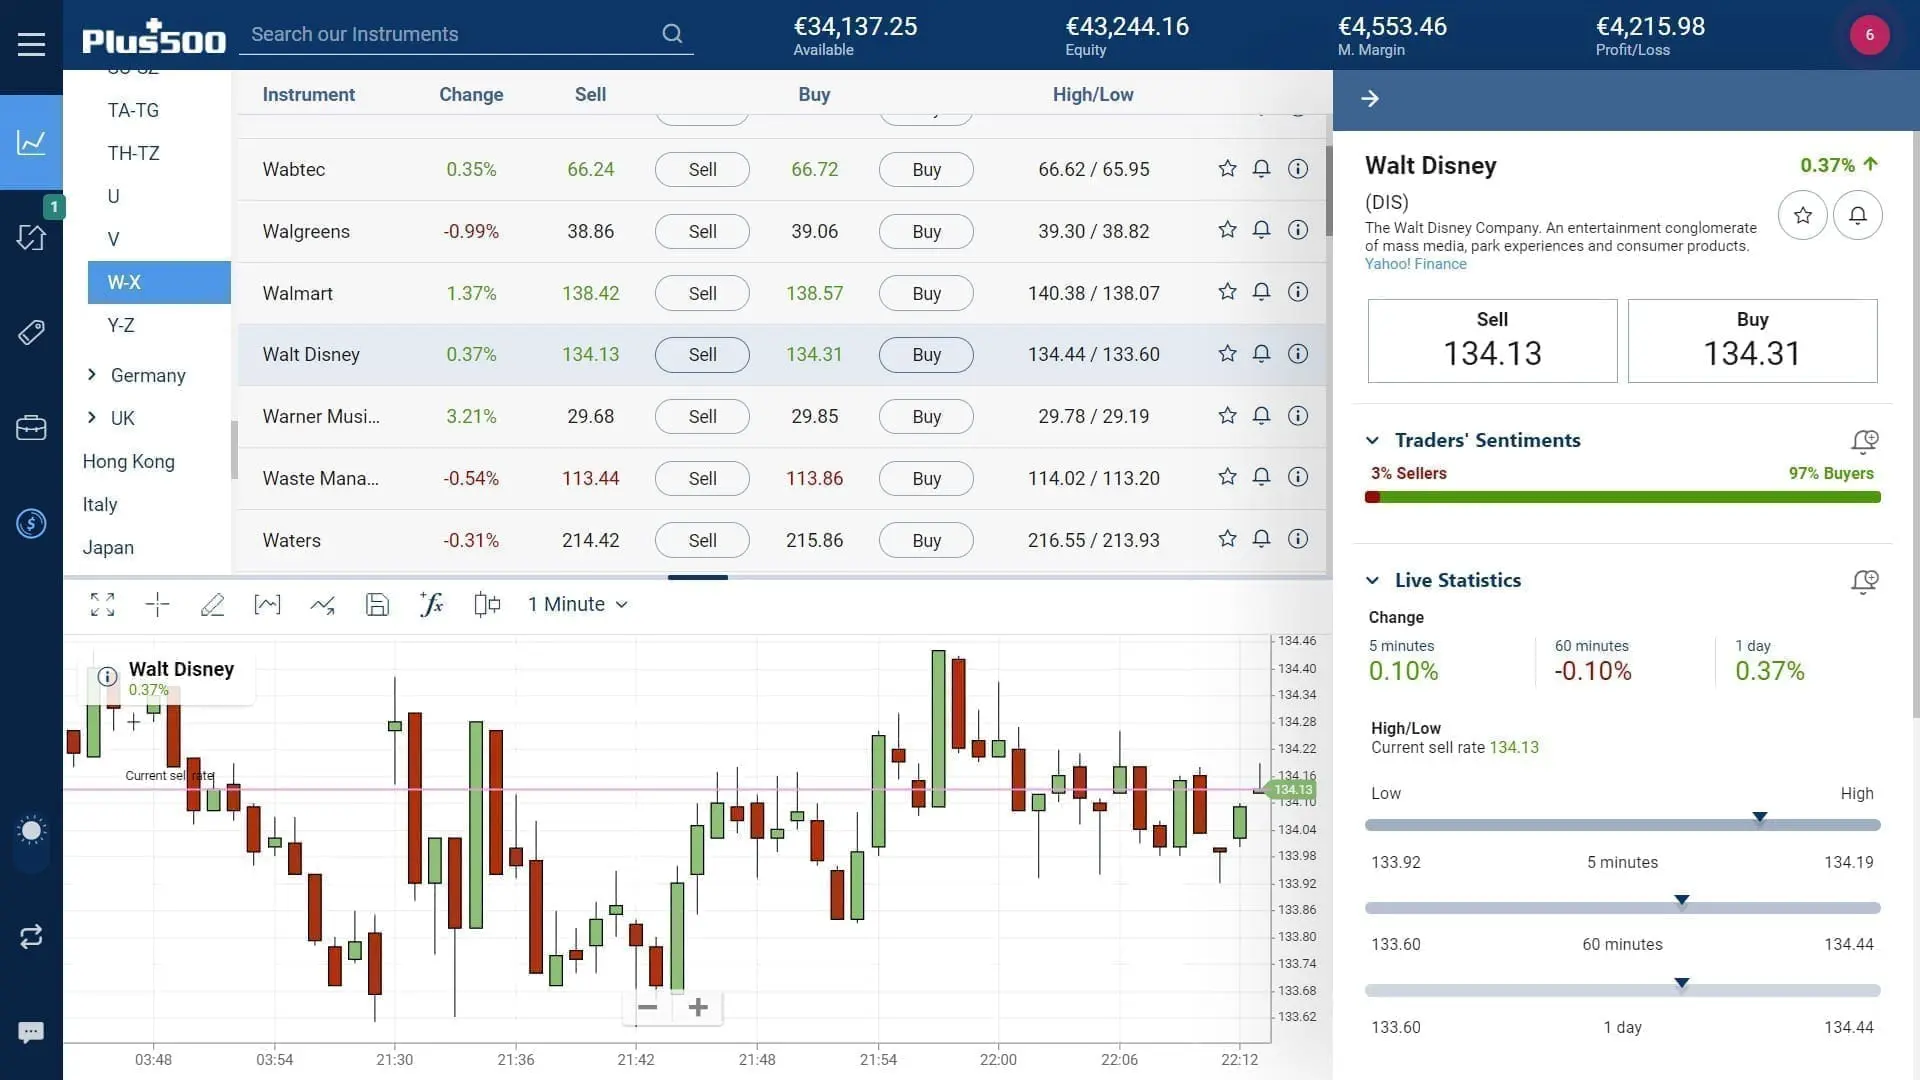
Task: Click the switch account arrows icon
Action: [31, 936]
